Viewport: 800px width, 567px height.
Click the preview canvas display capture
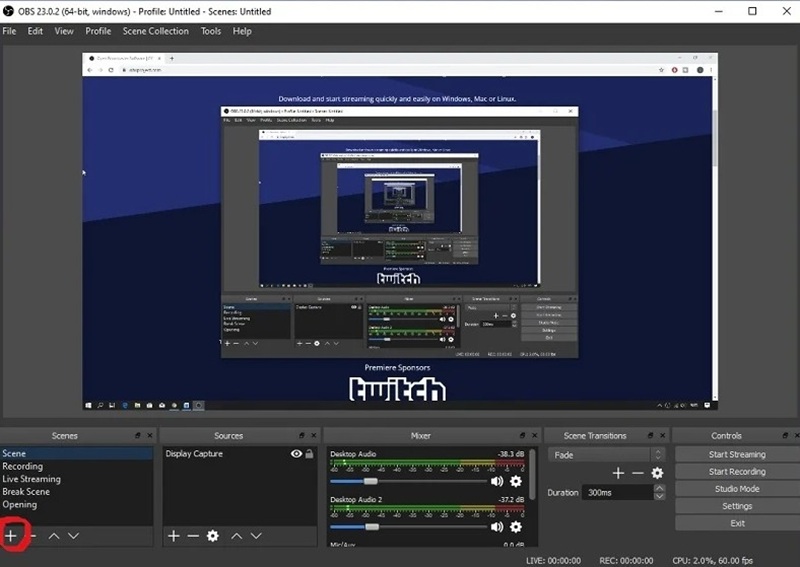[x=400, y=231]
